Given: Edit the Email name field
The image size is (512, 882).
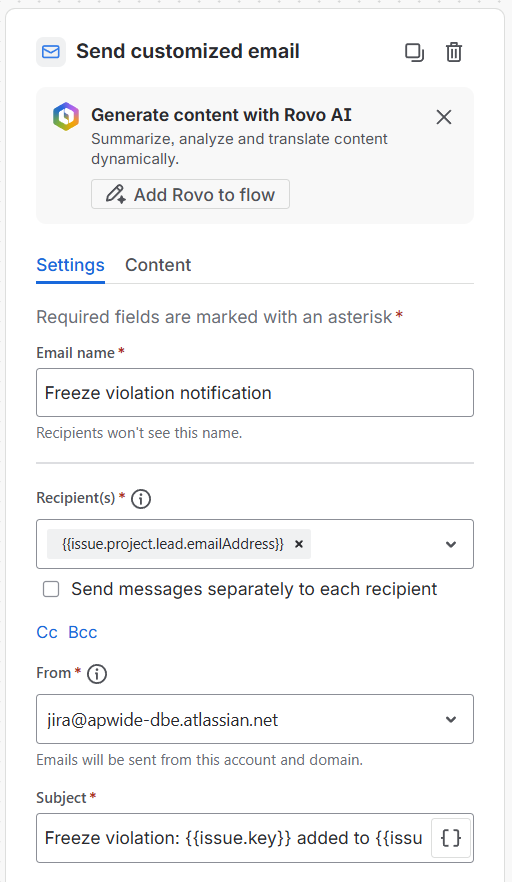Looking at the screenshot, I should click(255, 393).
